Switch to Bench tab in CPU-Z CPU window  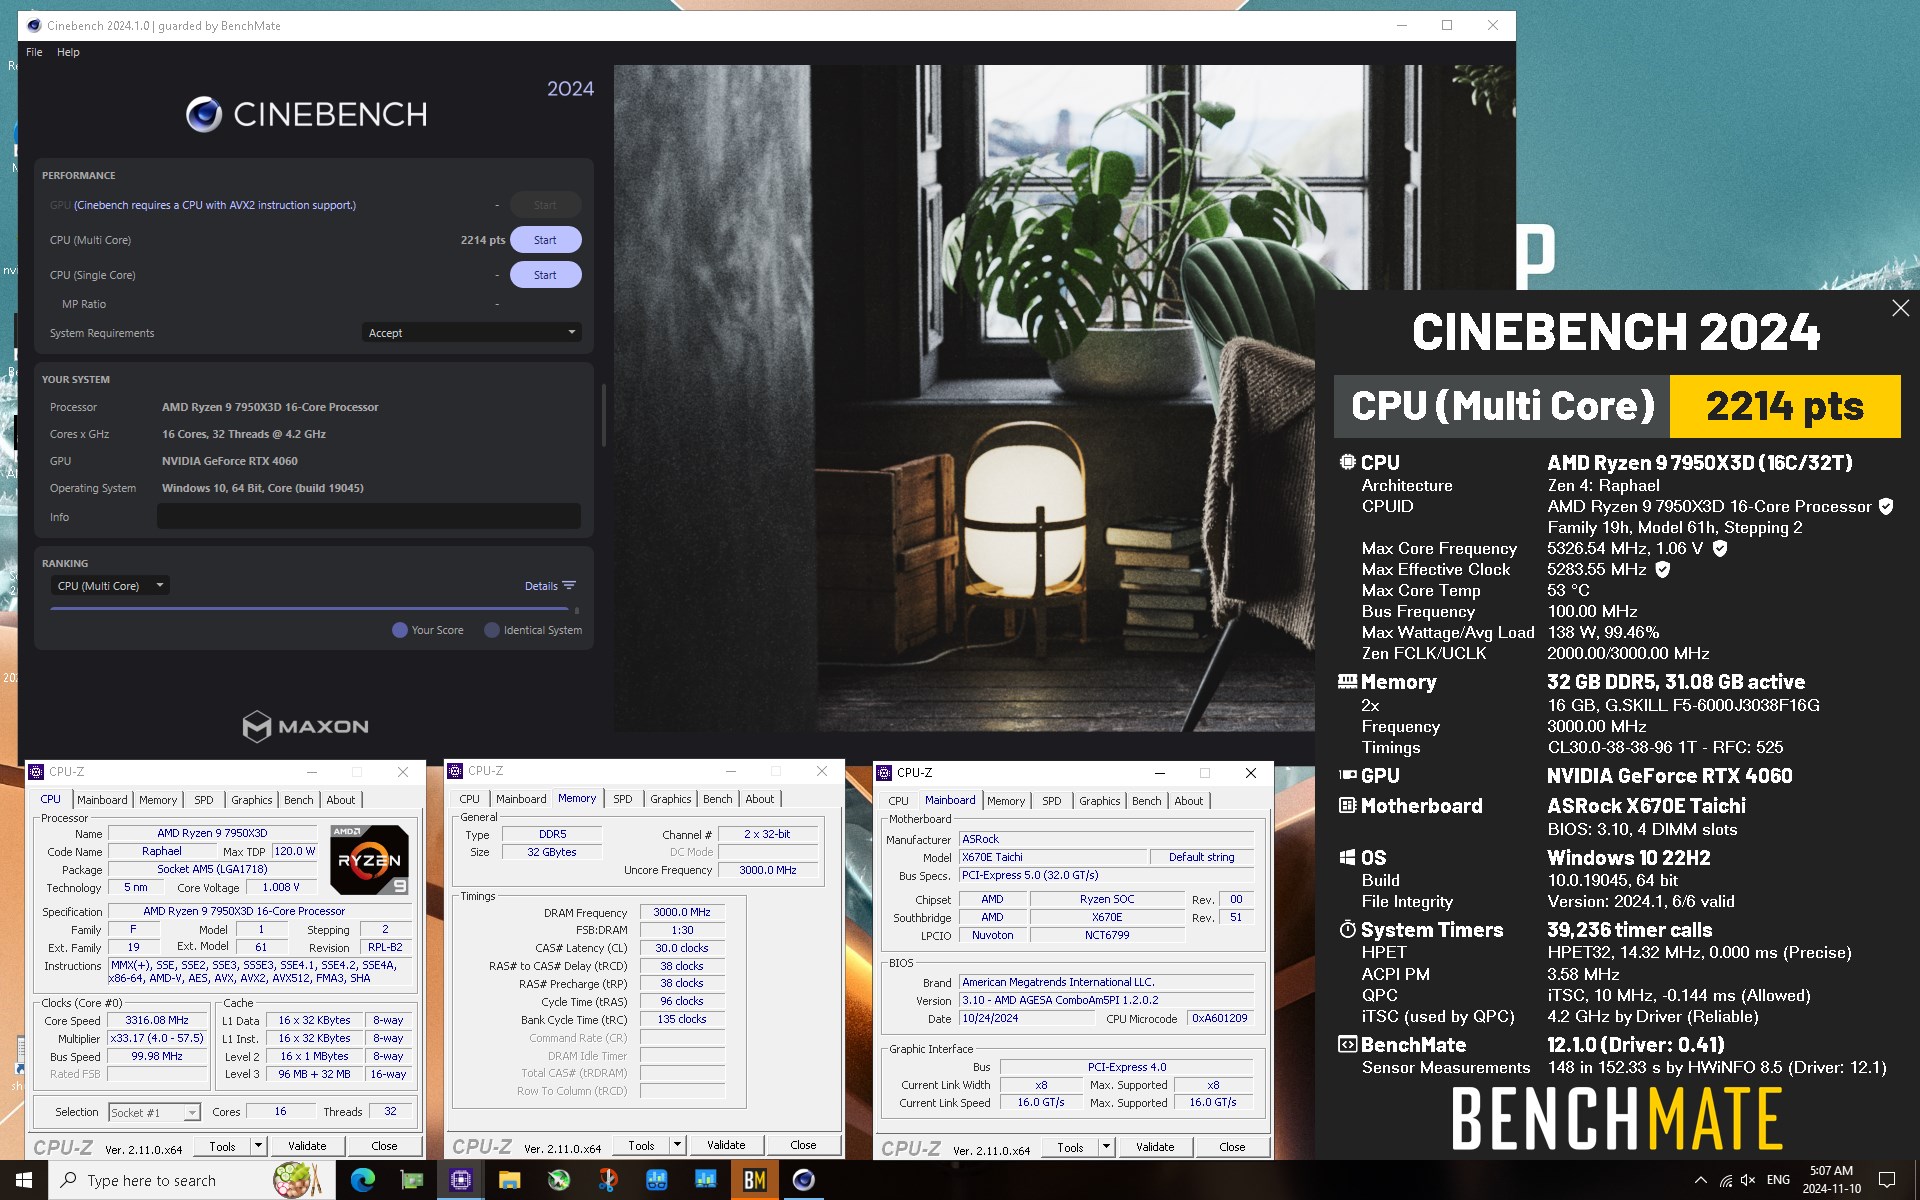pos(299,800)
